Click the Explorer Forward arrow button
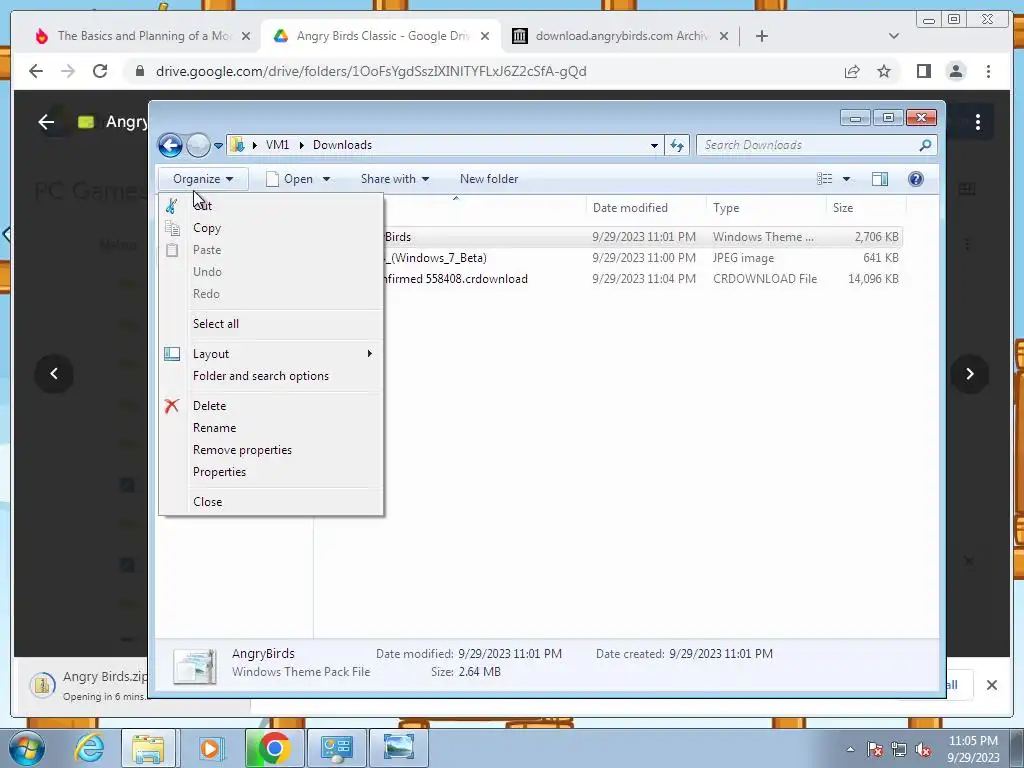Image resolution: width=1024 pixels, height=768 pixels. coord(198,145)
